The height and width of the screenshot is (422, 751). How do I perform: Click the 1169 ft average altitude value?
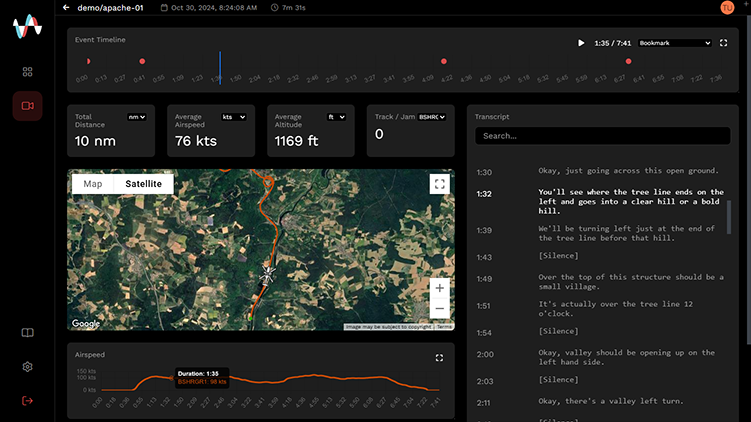coord(296,141)
